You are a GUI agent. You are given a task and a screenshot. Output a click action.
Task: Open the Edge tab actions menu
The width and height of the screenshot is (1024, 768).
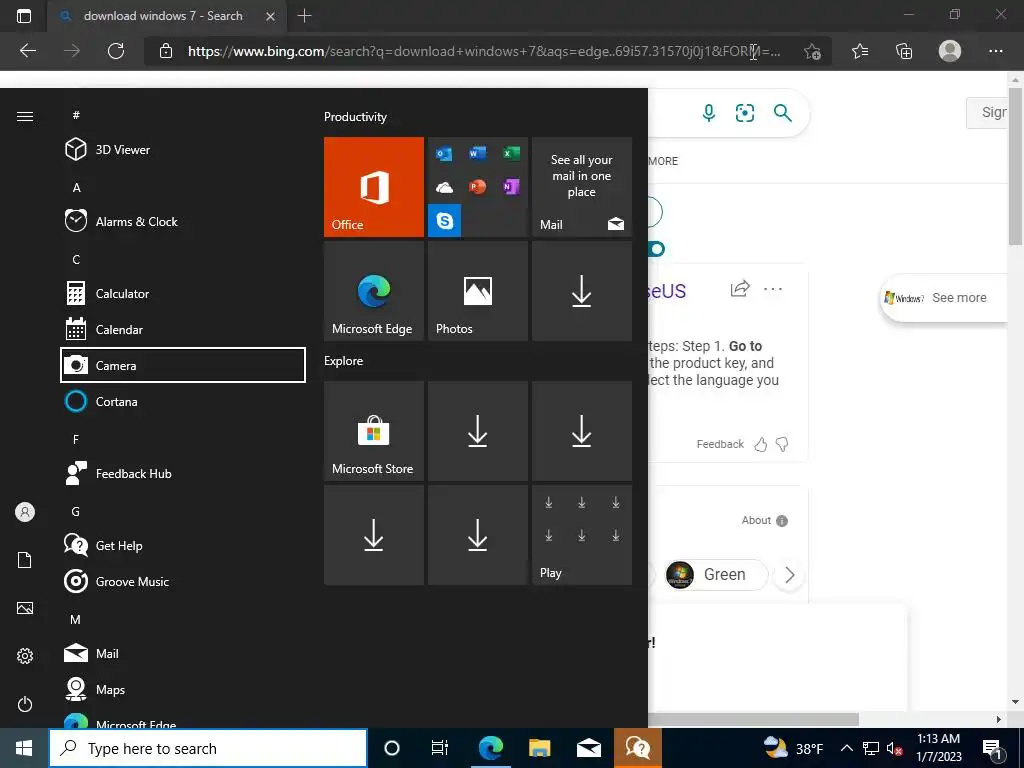(24, 16)
